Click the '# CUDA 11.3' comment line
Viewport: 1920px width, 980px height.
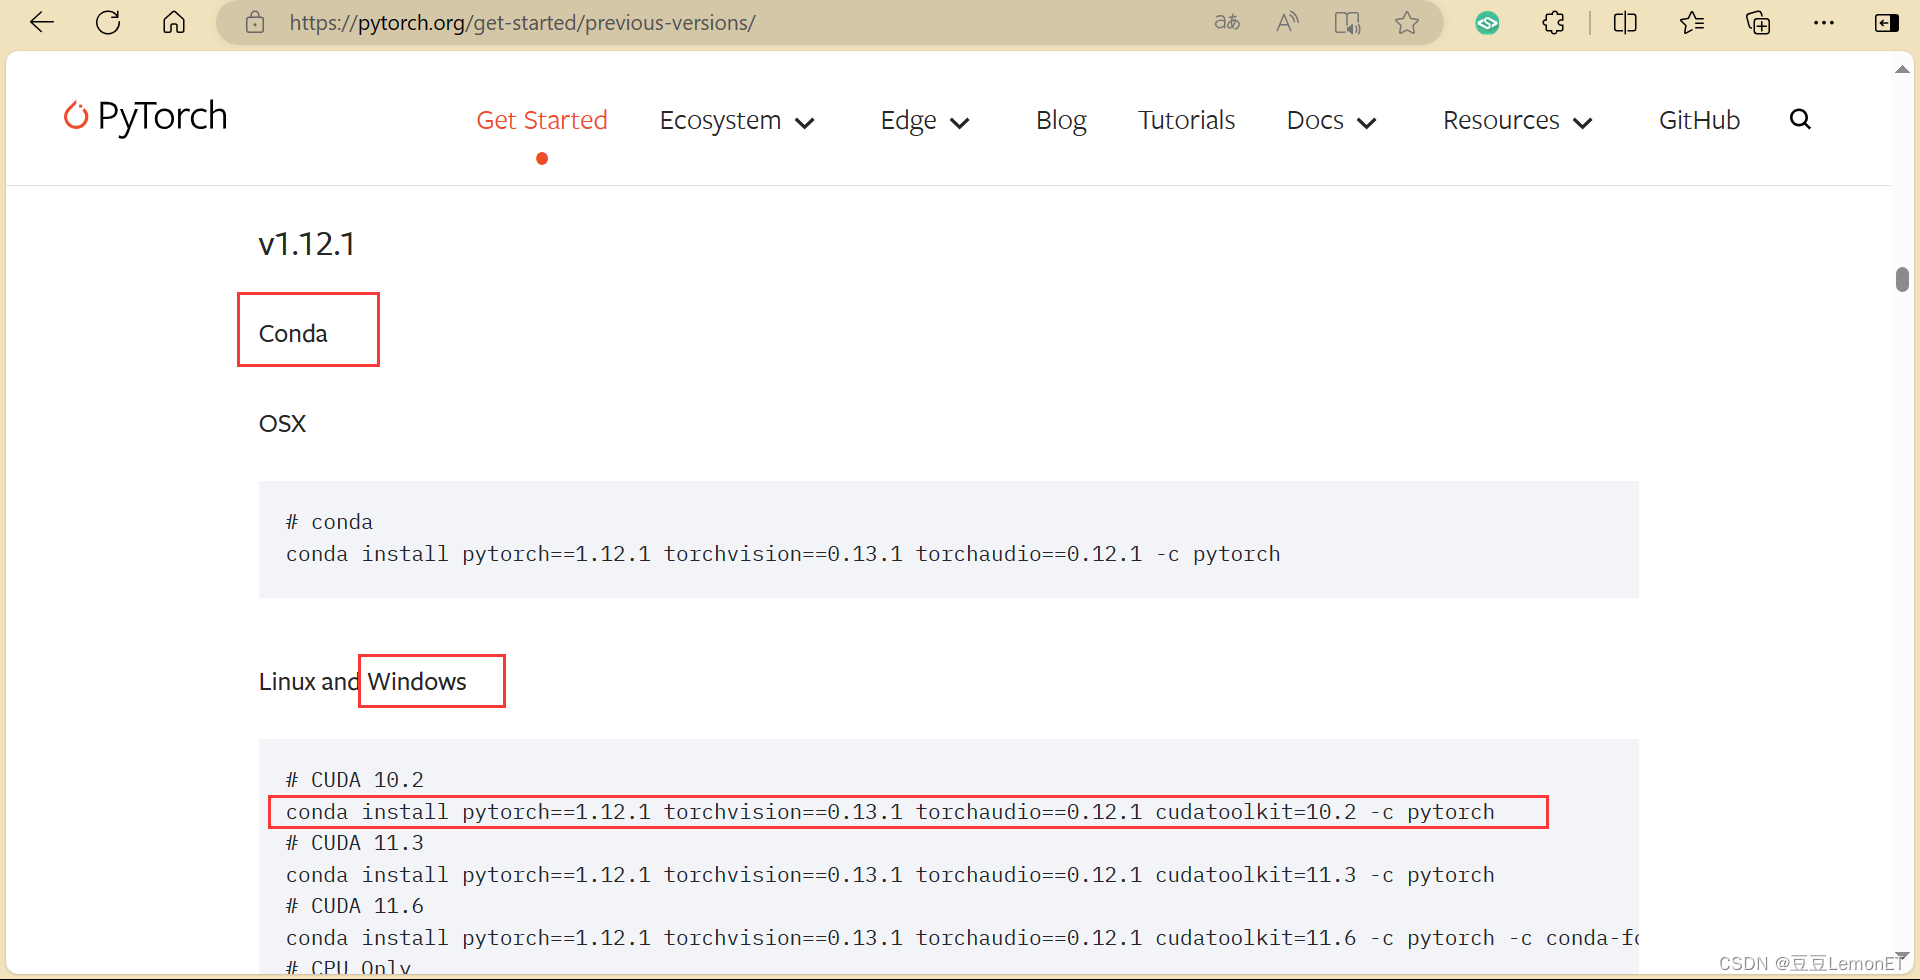pos(355,843)
